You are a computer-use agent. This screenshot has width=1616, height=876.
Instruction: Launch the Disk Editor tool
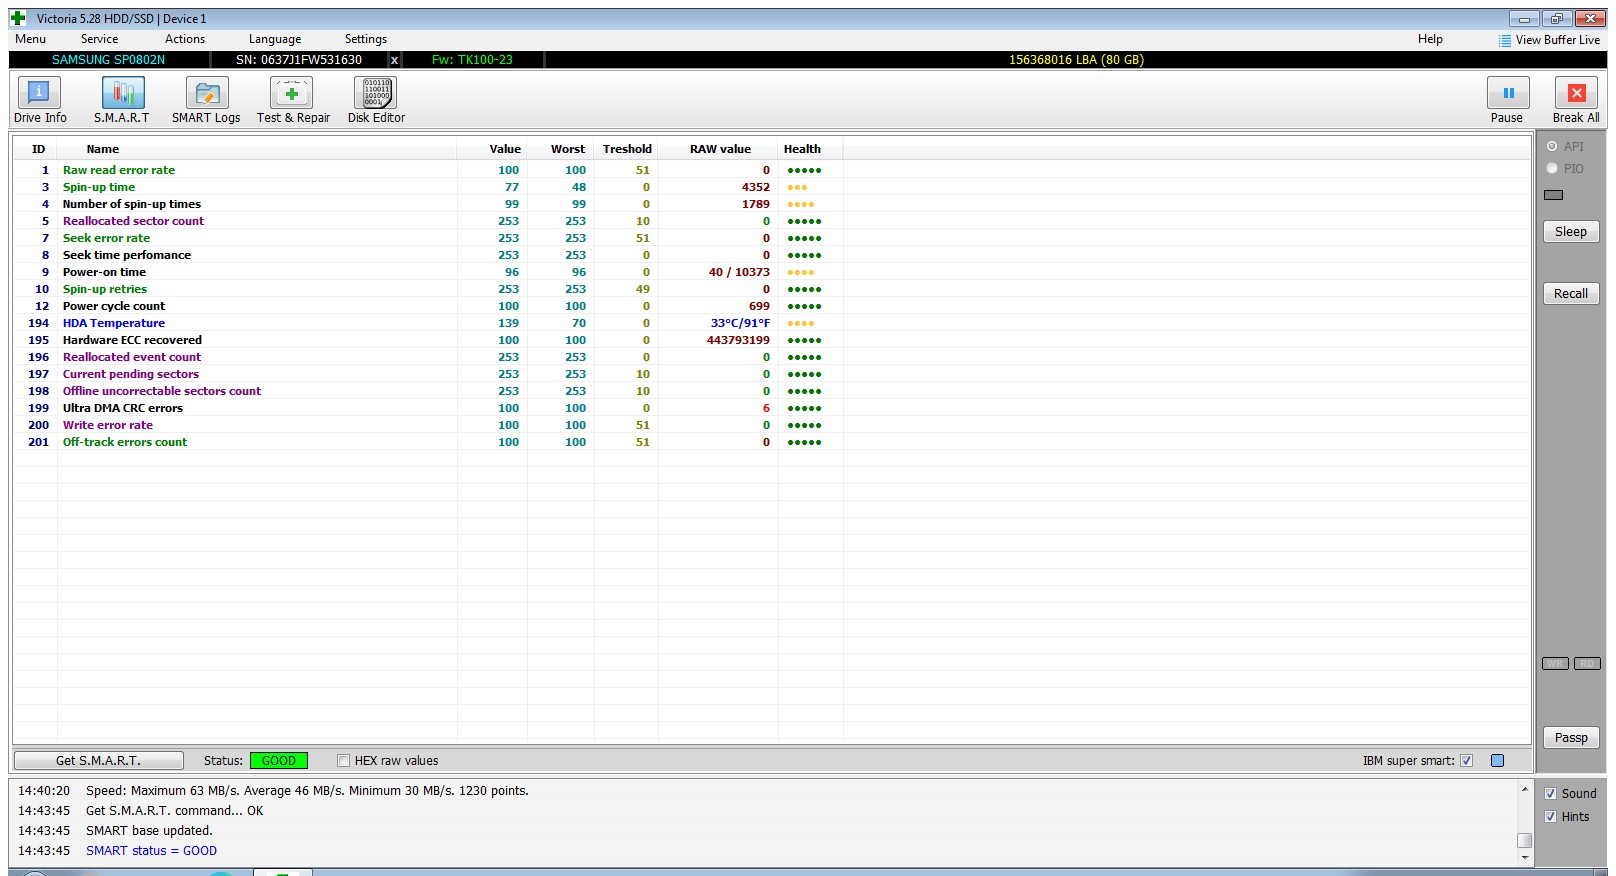click(376, 100)
